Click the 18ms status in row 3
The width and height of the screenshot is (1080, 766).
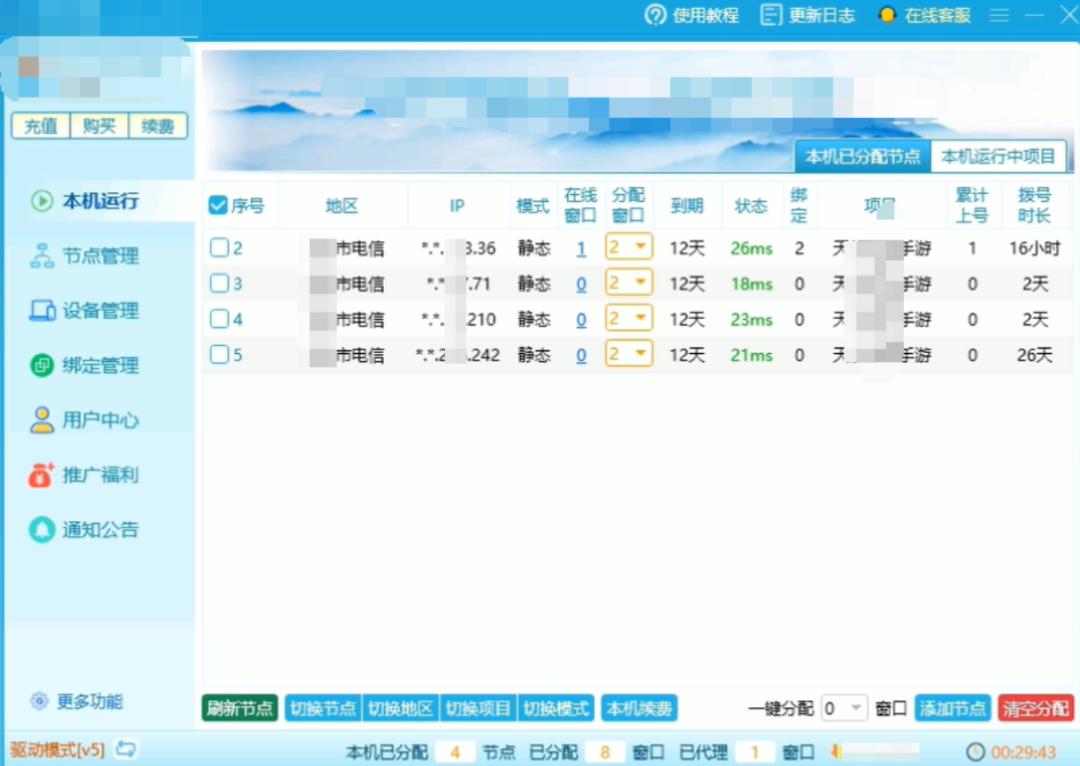[x=751, y=284]
